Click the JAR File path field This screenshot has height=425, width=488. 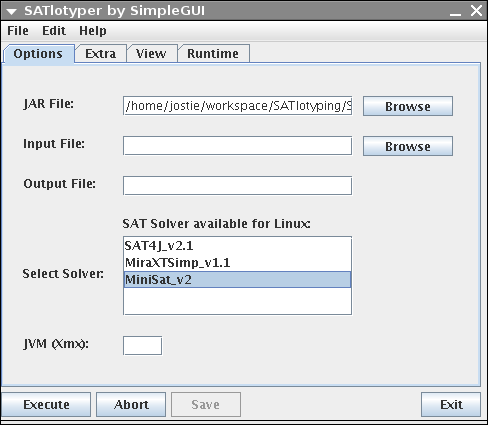(x=237, y=106)
